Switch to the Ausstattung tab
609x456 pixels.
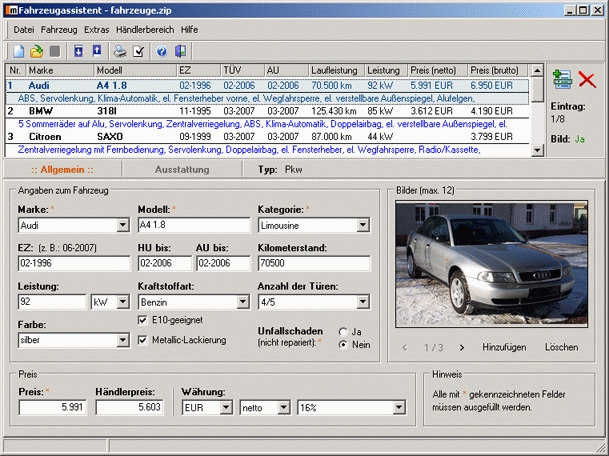[182, 170]
